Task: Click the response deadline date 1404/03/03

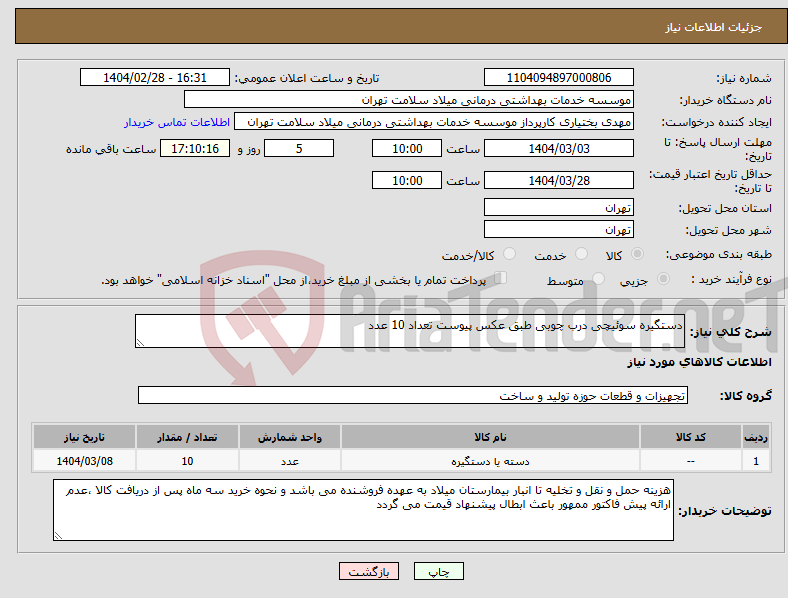Action: click(x=559, y=148)
